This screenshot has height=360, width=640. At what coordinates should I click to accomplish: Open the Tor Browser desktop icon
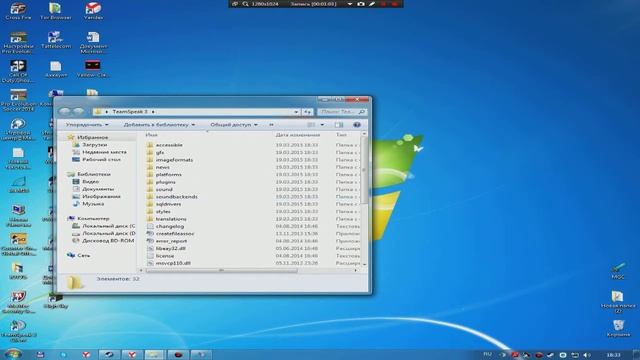pos(56,11)
